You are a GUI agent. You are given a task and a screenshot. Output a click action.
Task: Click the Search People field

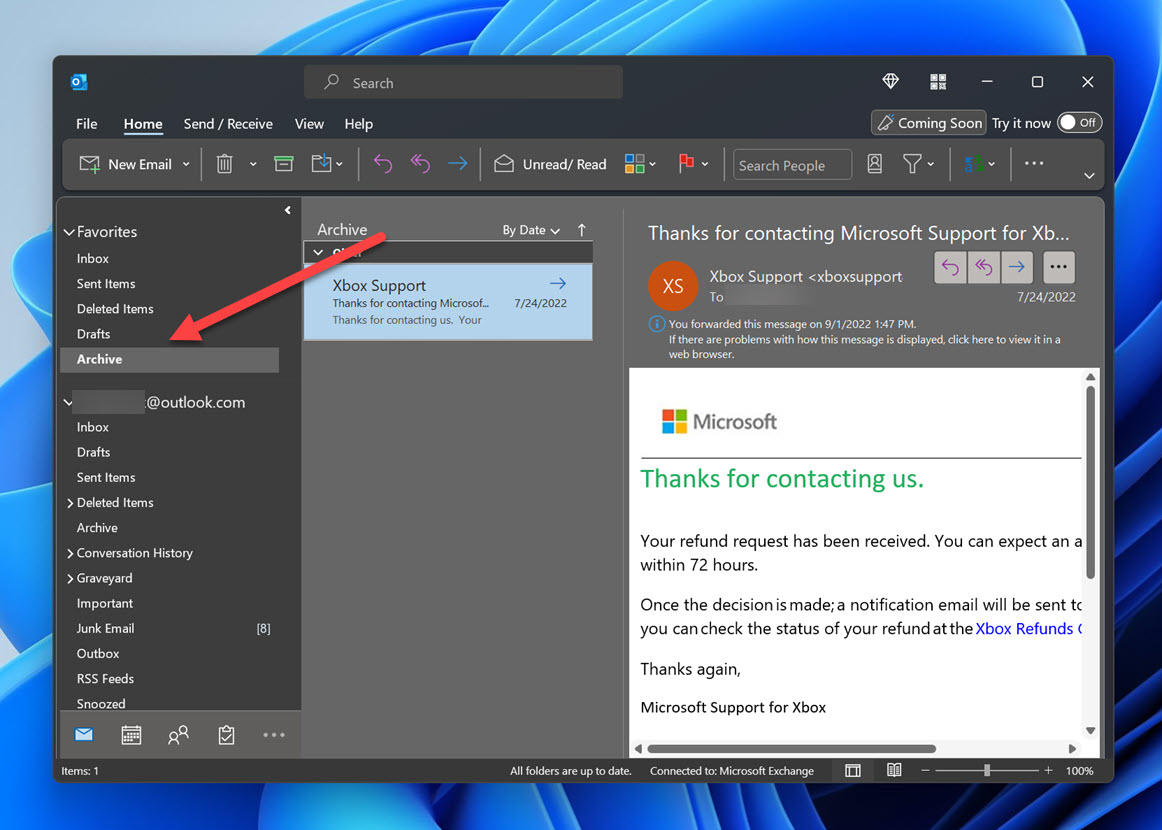tap(792, 165)
